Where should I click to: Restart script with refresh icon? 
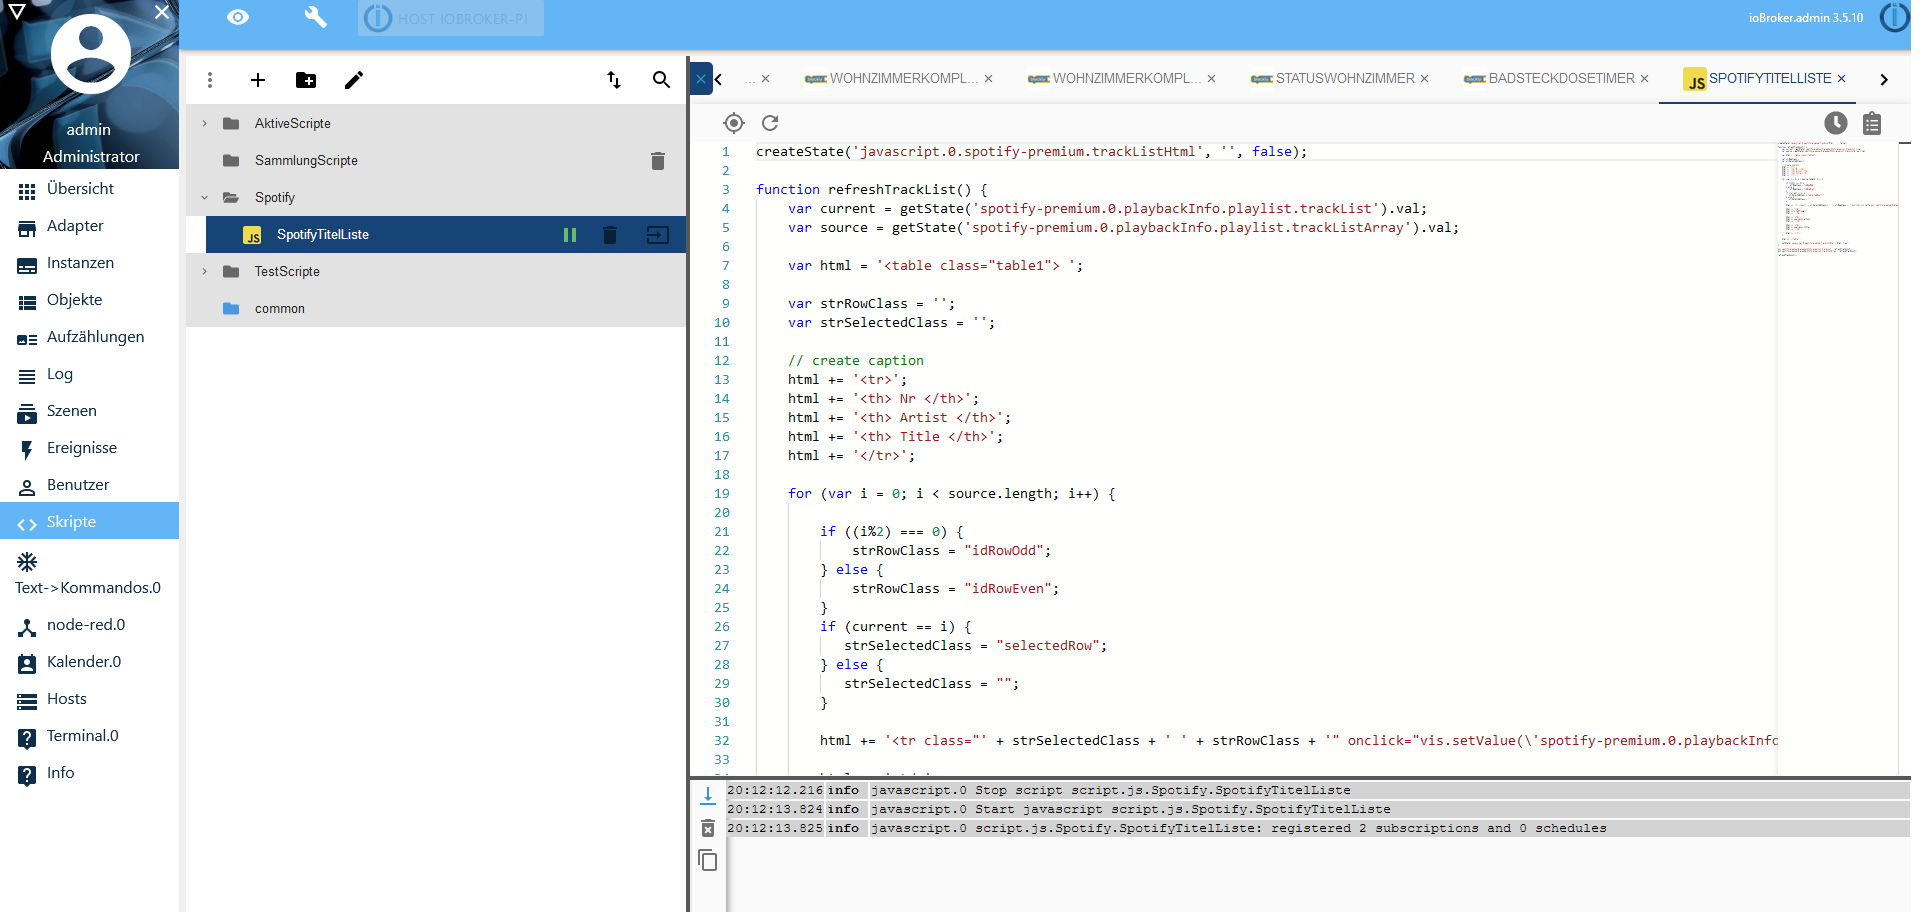click(x=770, y=123)
